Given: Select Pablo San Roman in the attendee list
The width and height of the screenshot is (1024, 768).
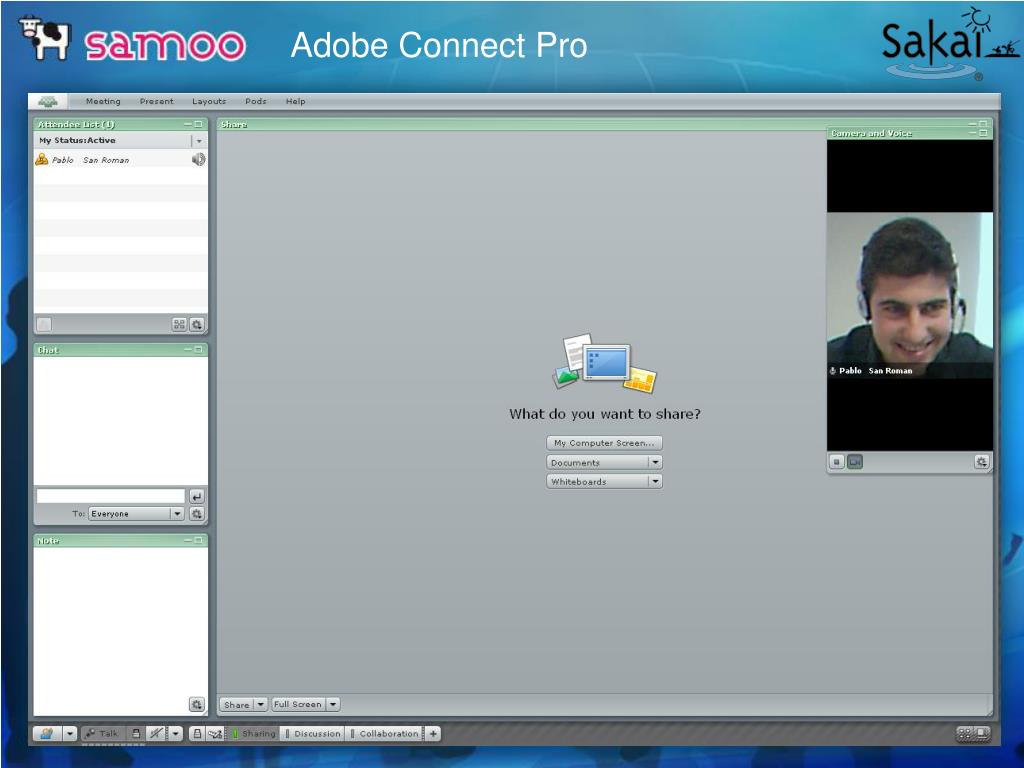Looking at the screenshot, I should [x=121, y=159].
